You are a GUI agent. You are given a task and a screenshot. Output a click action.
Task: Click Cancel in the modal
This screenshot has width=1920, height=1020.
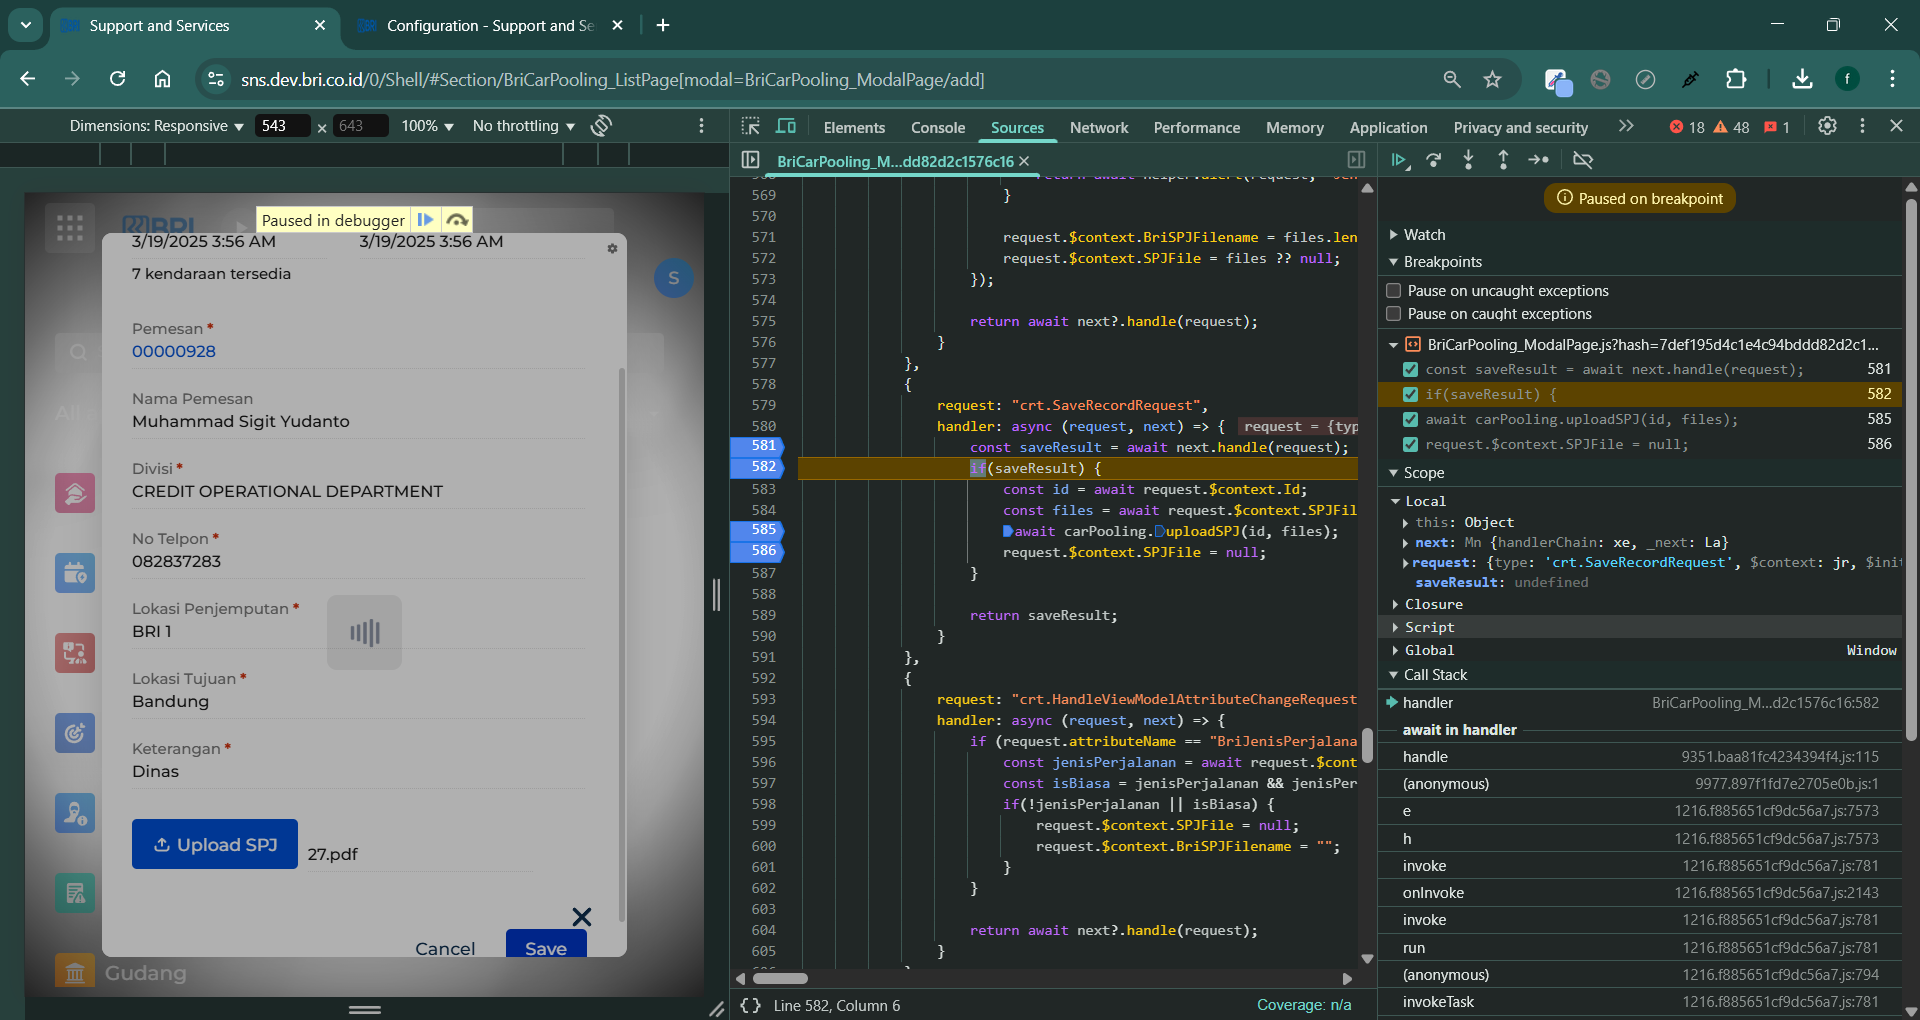click(445, 947)
